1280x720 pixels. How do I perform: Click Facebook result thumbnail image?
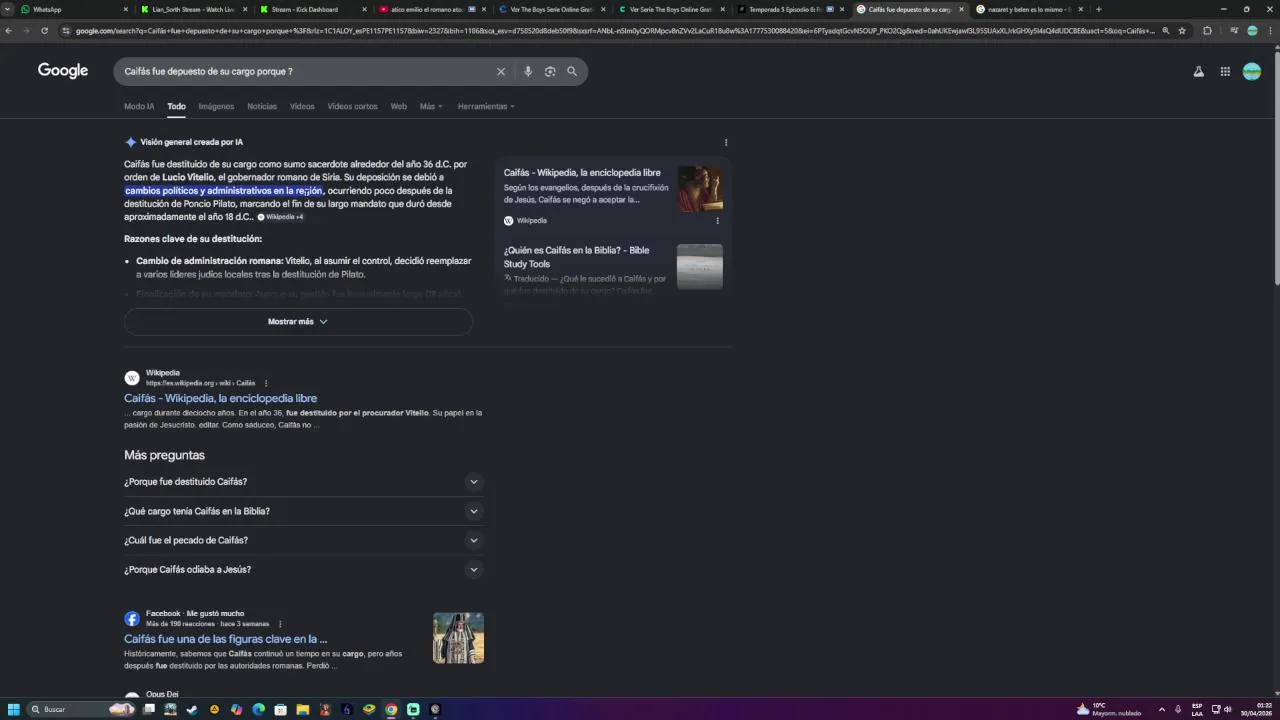coord(458,638)
